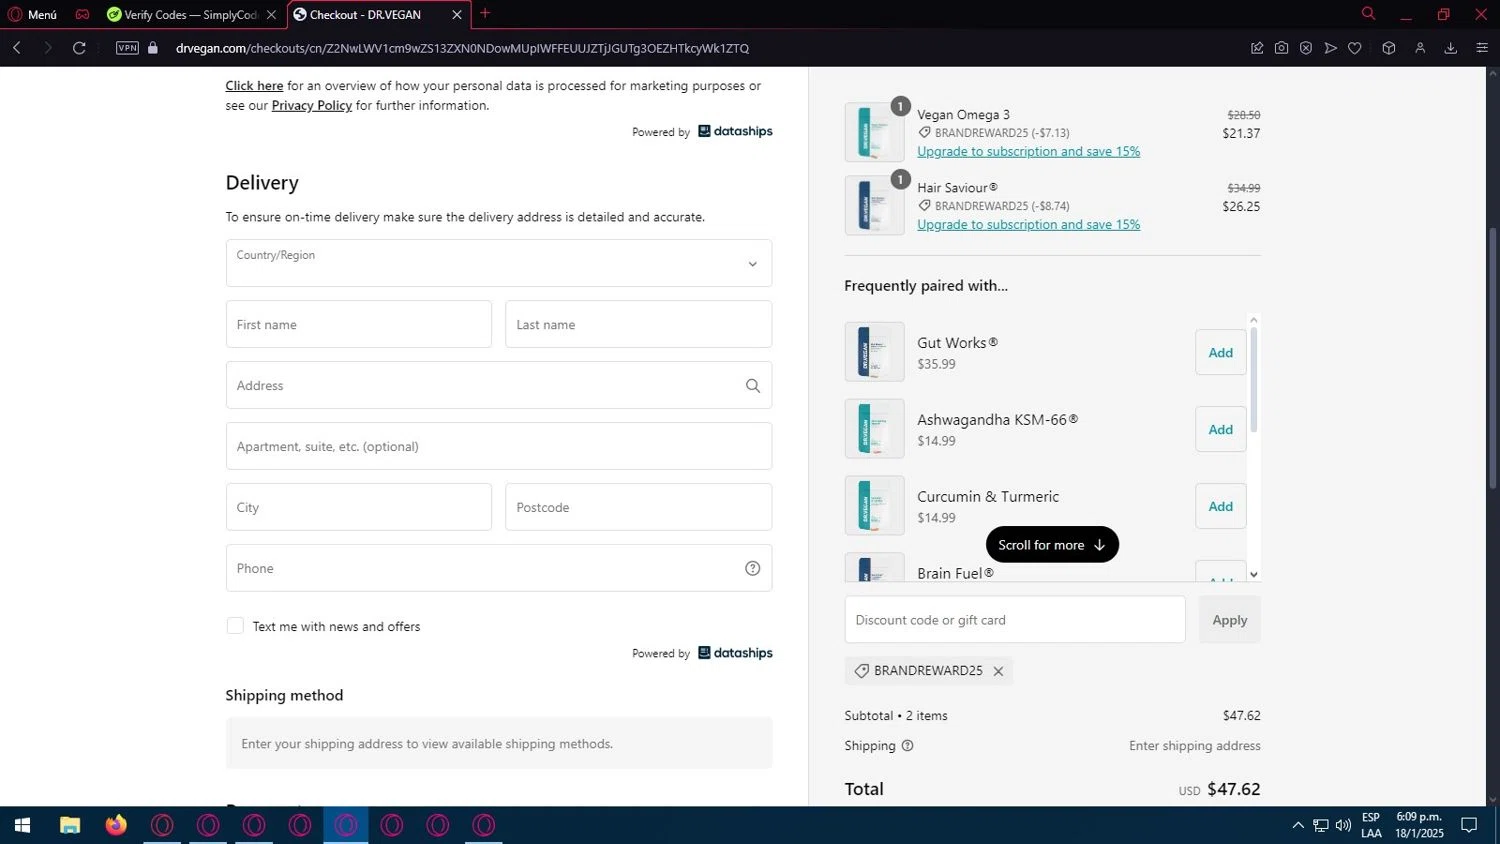Click the dataships logo below the text-me checkbox
This screenshot has height=844, width=1500.
735,653
